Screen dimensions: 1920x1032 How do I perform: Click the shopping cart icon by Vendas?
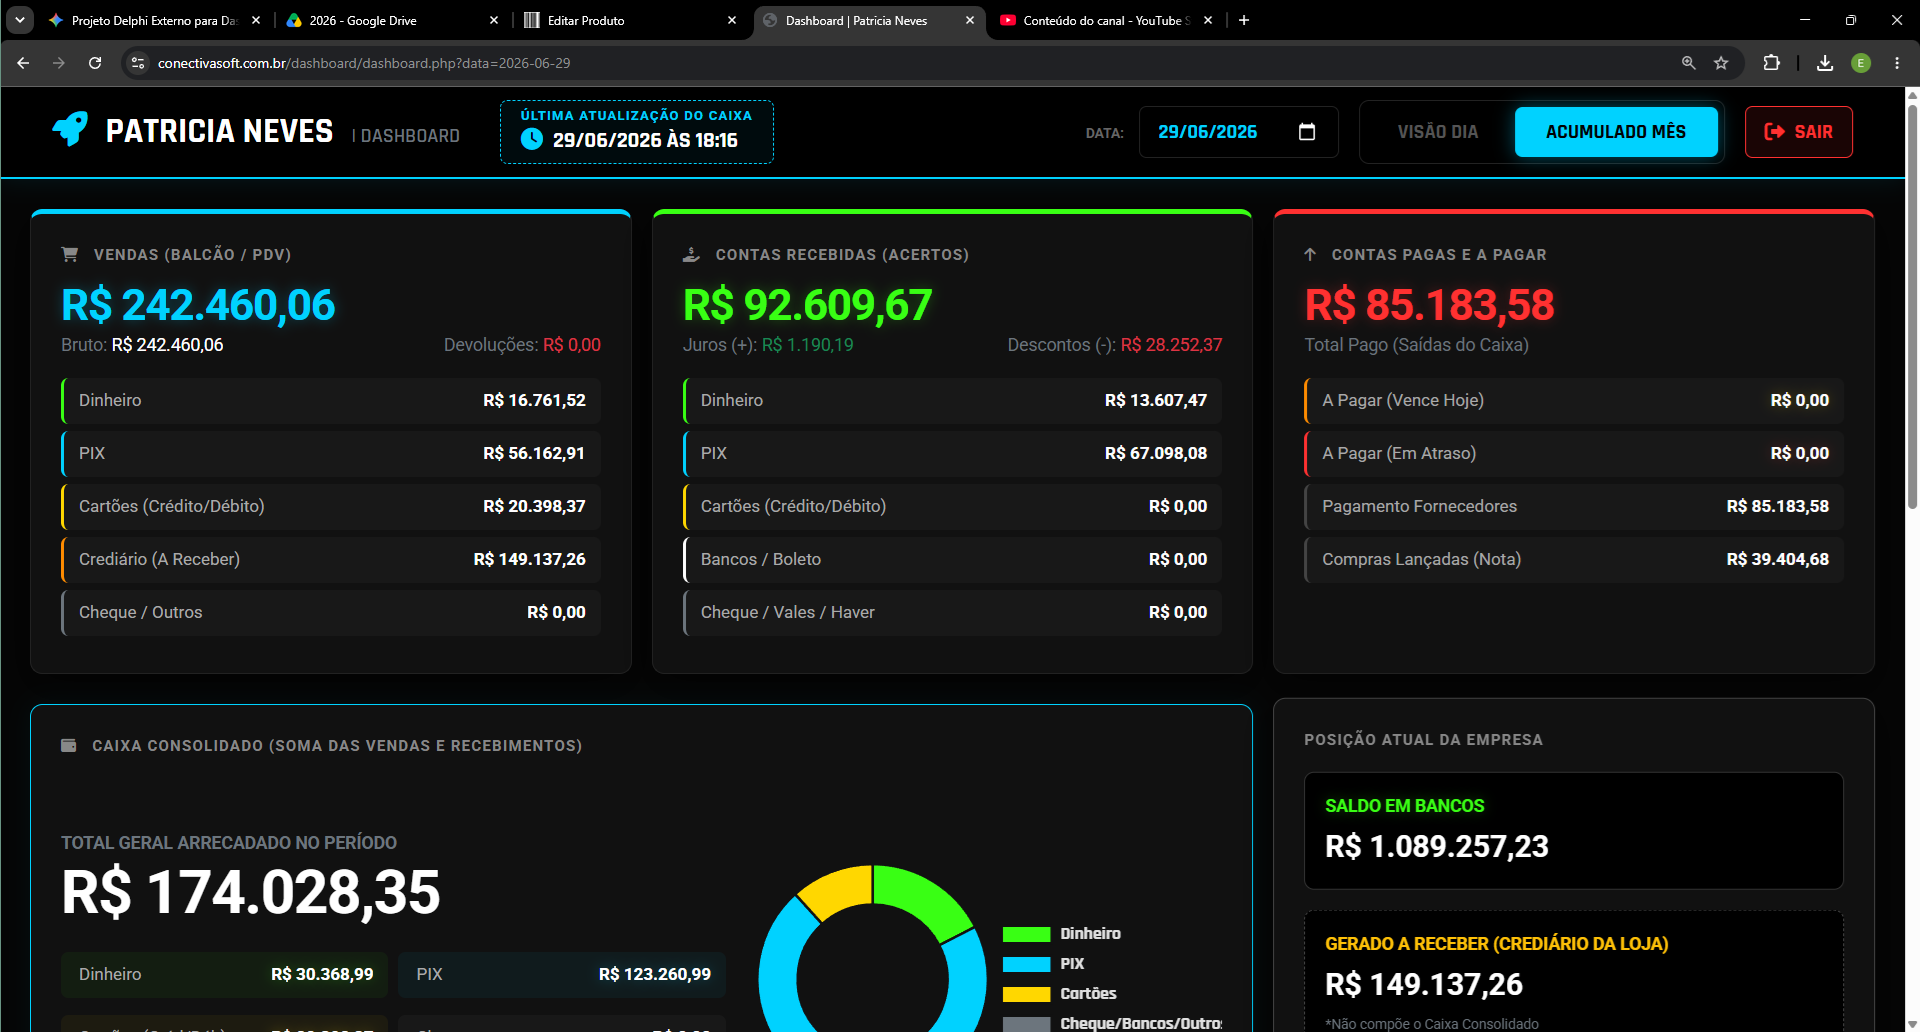[x=70, y=254]
